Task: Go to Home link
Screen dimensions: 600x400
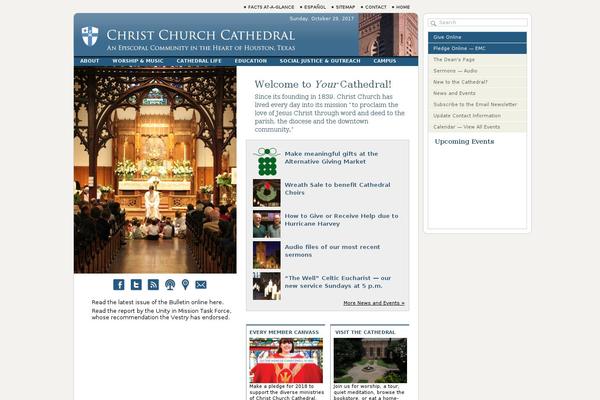Action: pyautogui.click(x=403, y=7)
